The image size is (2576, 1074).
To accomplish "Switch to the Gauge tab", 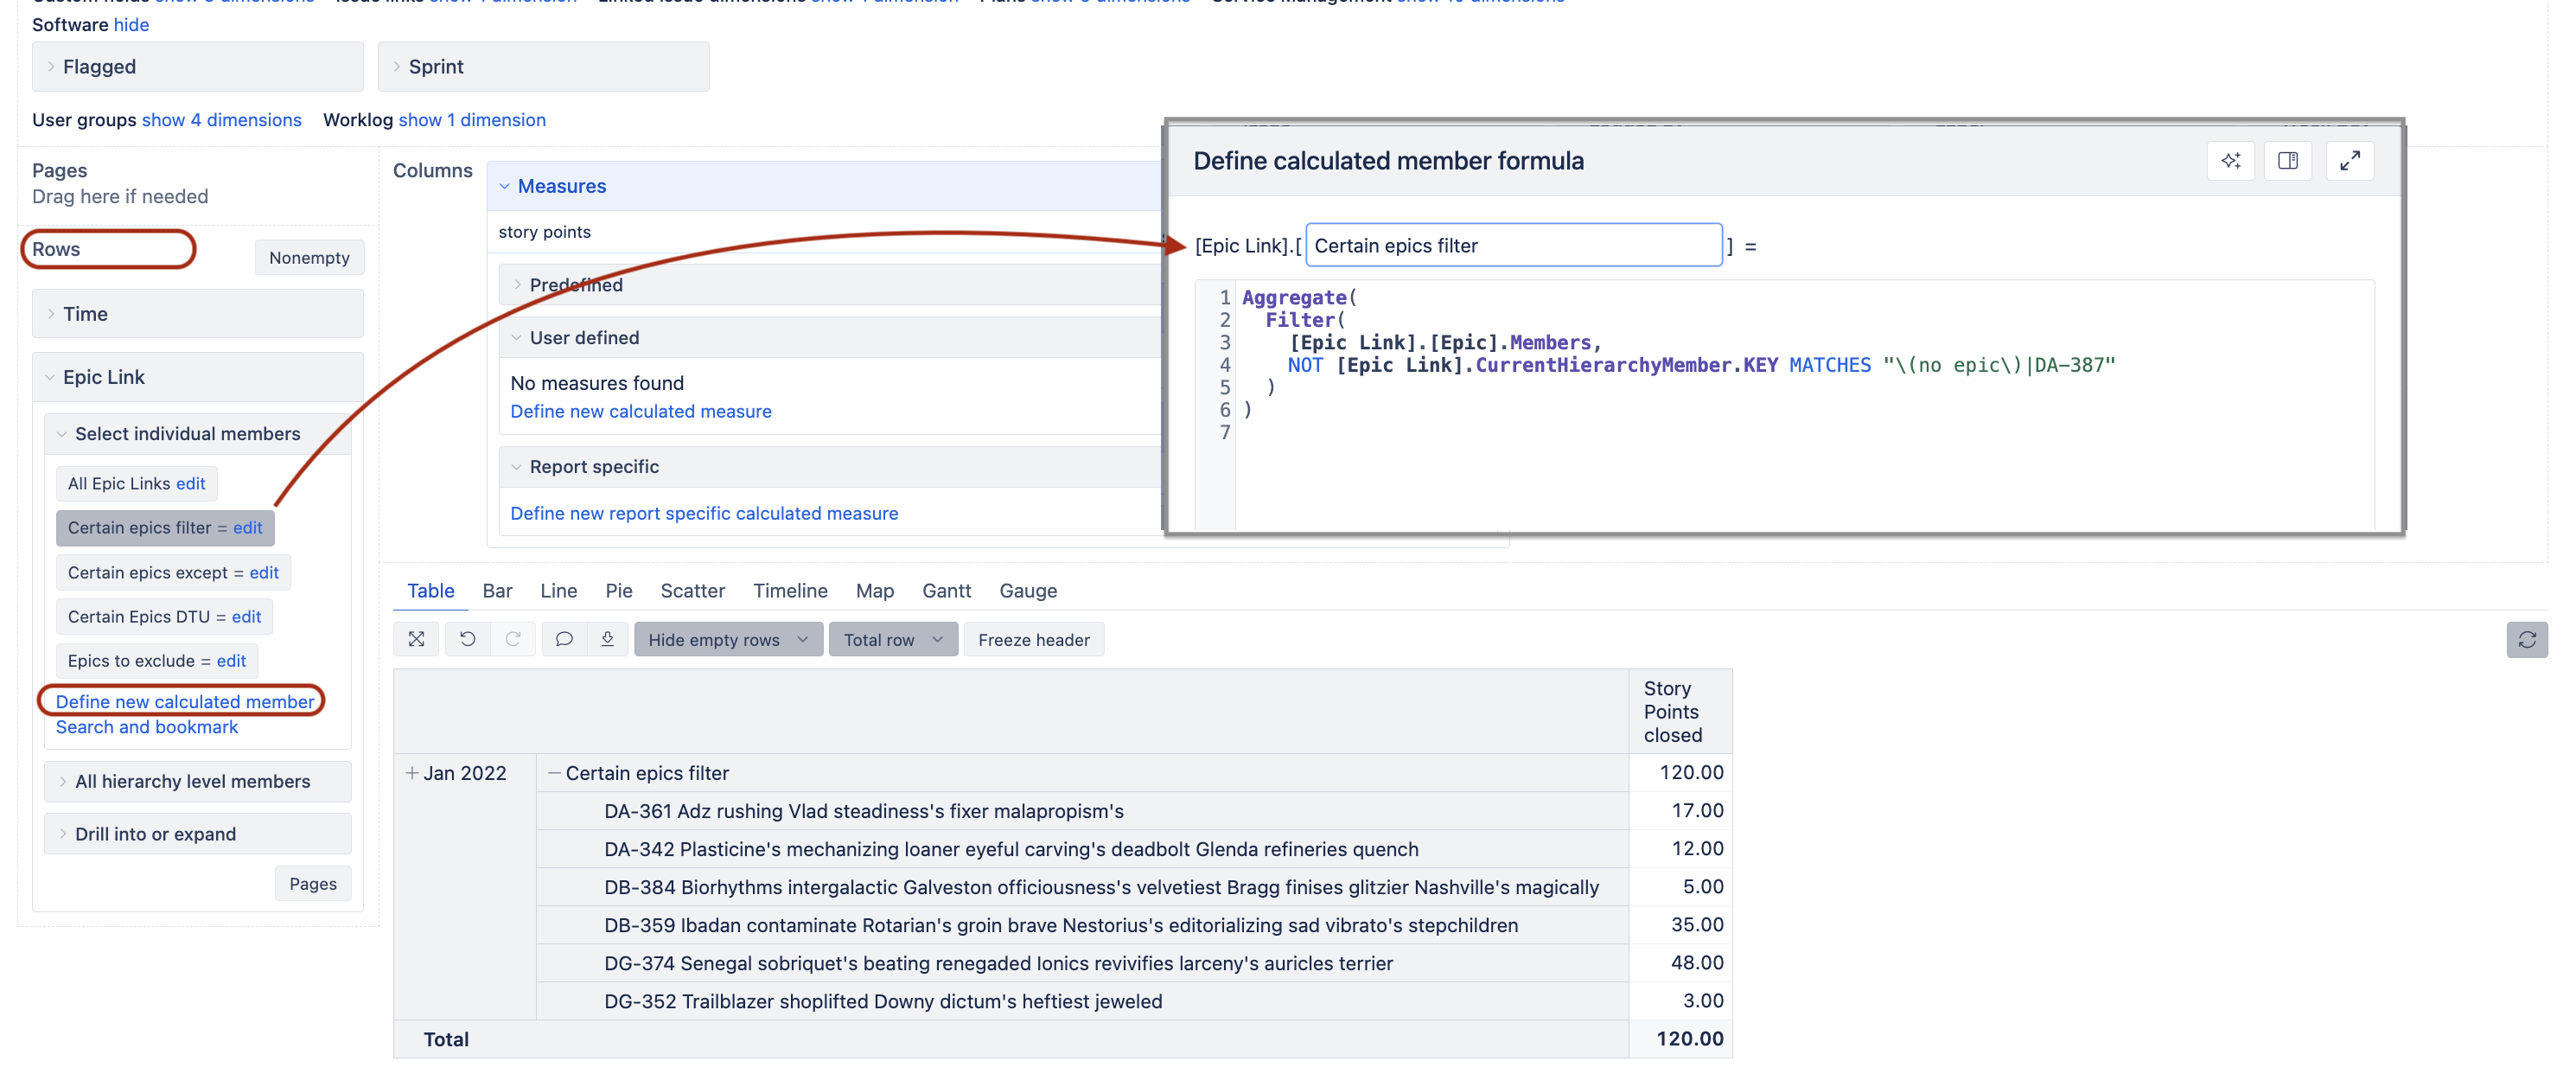I will pos(1028,591).
